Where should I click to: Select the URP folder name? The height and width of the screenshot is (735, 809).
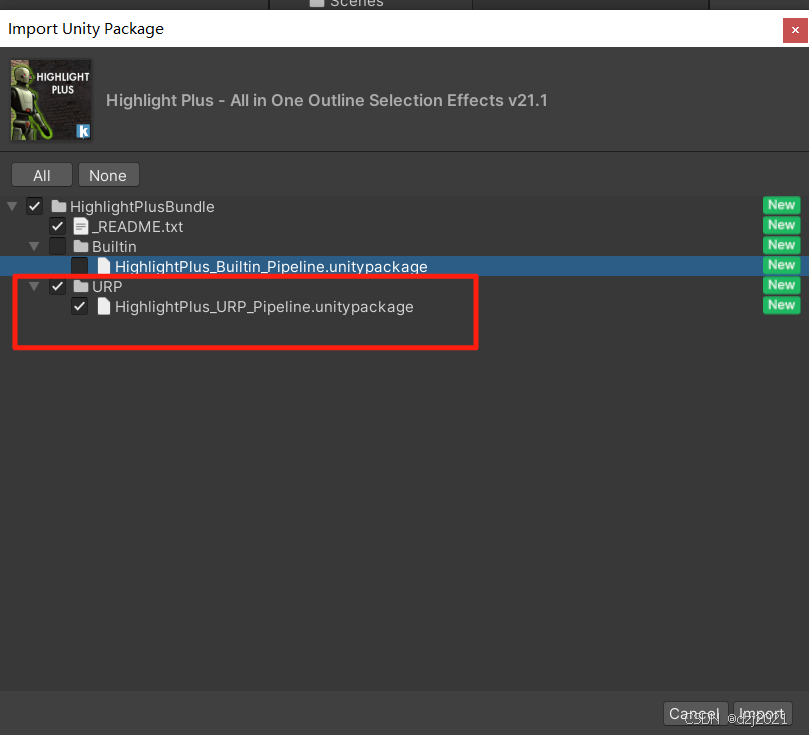(x=107, y=286)
